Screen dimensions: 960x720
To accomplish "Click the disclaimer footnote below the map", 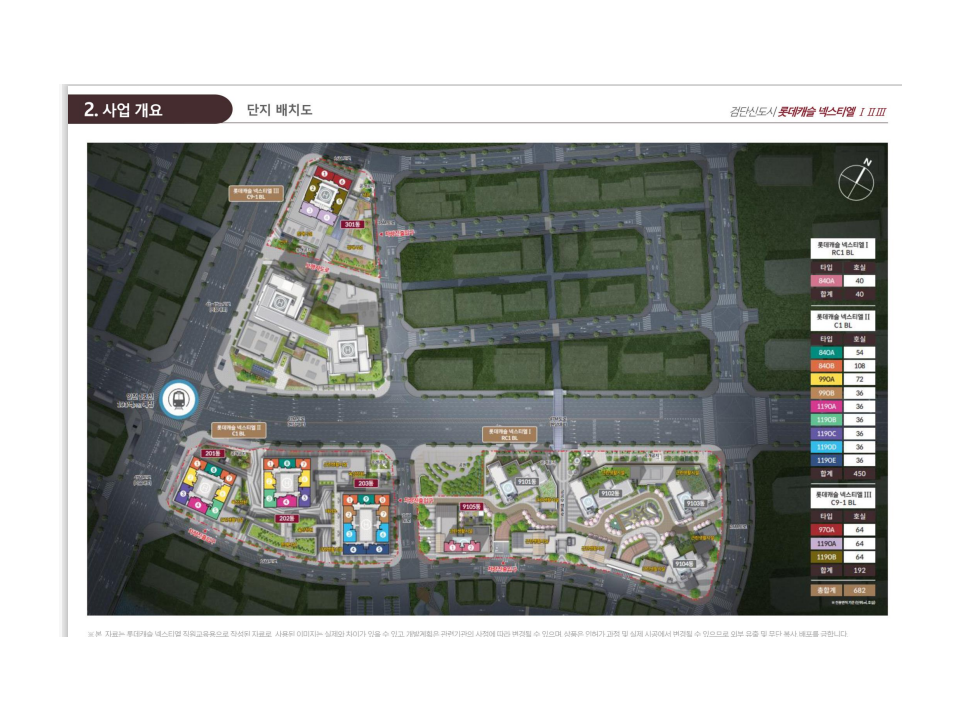I will (x=468, y=634).
